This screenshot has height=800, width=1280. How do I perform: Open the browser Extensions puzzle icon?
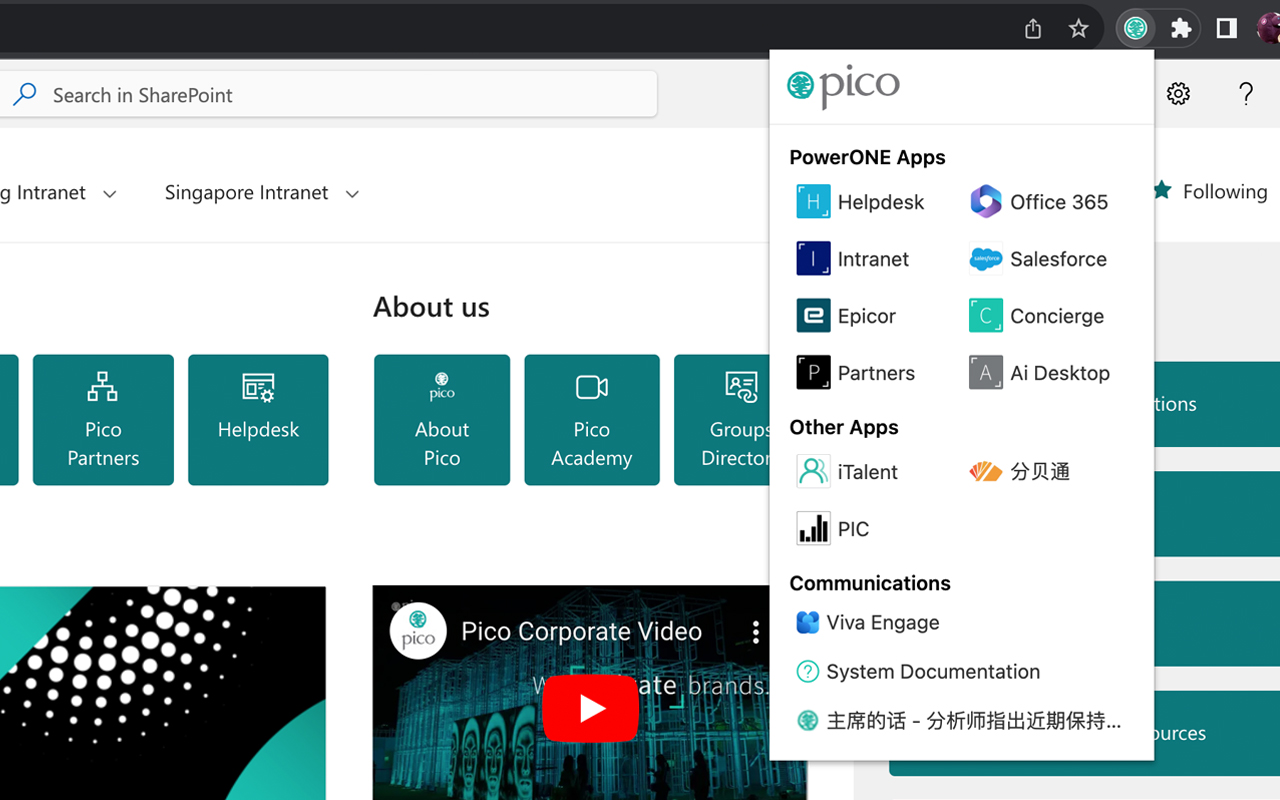coord(1181,28)
